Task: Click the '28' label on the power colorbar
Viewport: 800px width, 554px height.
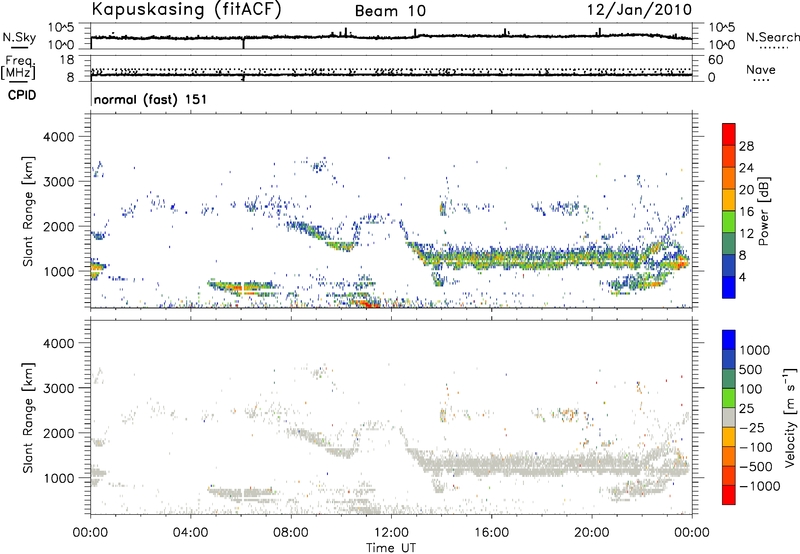Action: tap(746, 146)
